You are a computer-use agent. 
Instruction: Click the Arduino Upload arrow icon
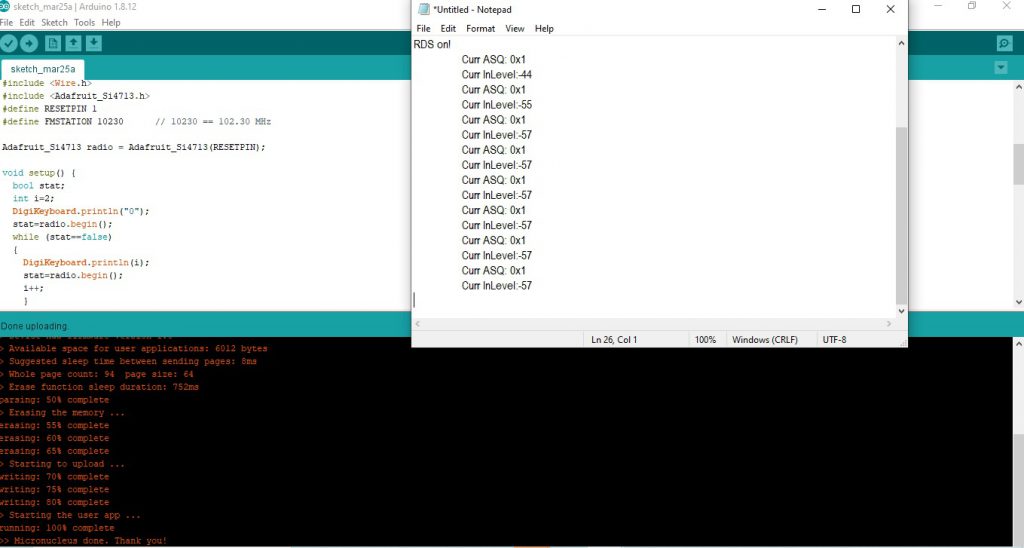(x=29, y=43)
